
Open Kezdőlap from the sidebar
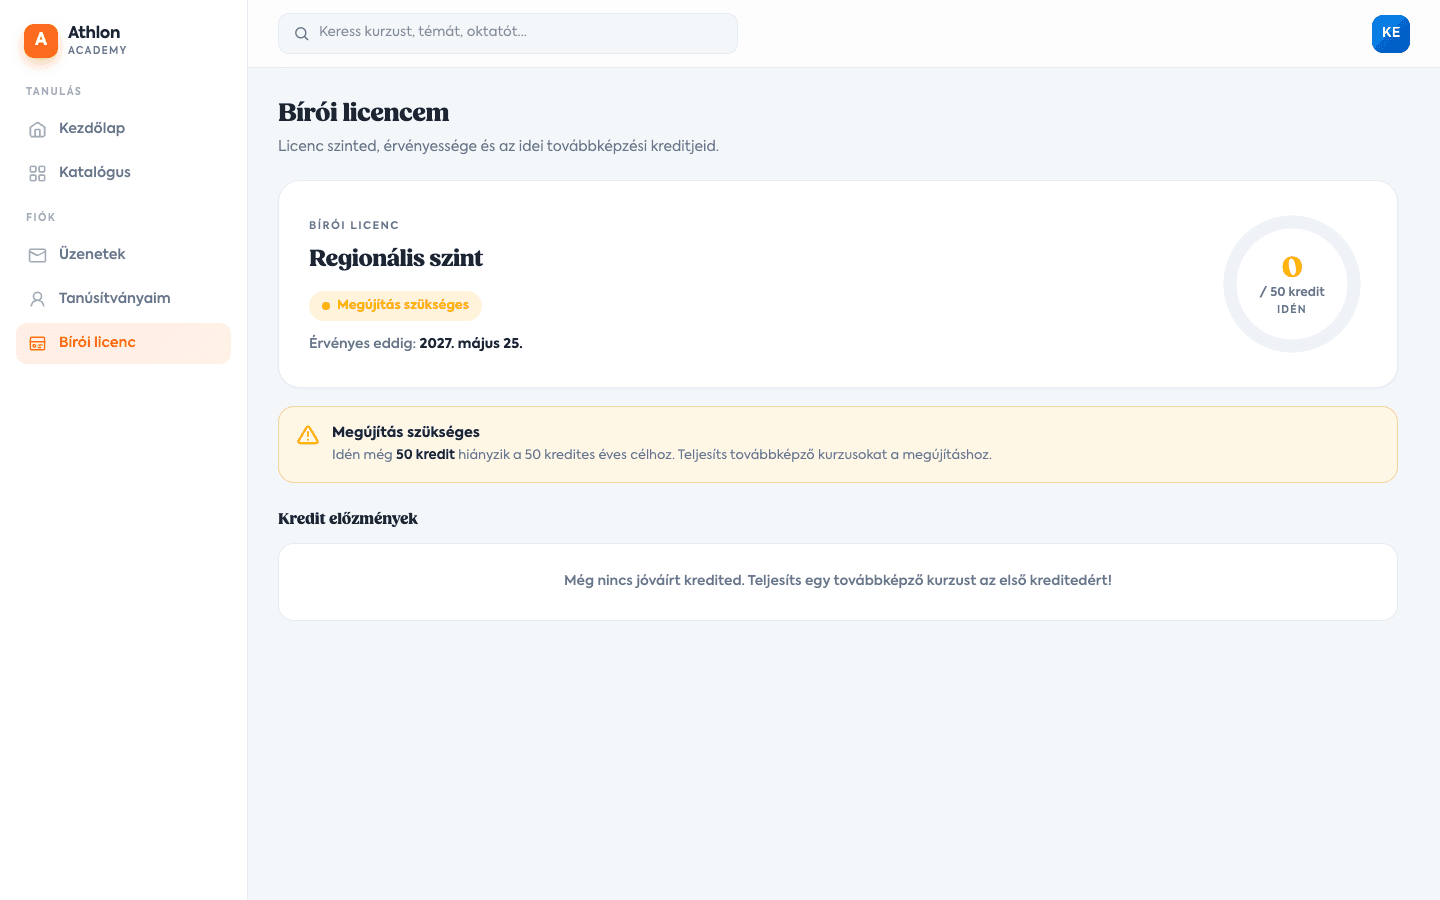123,129
